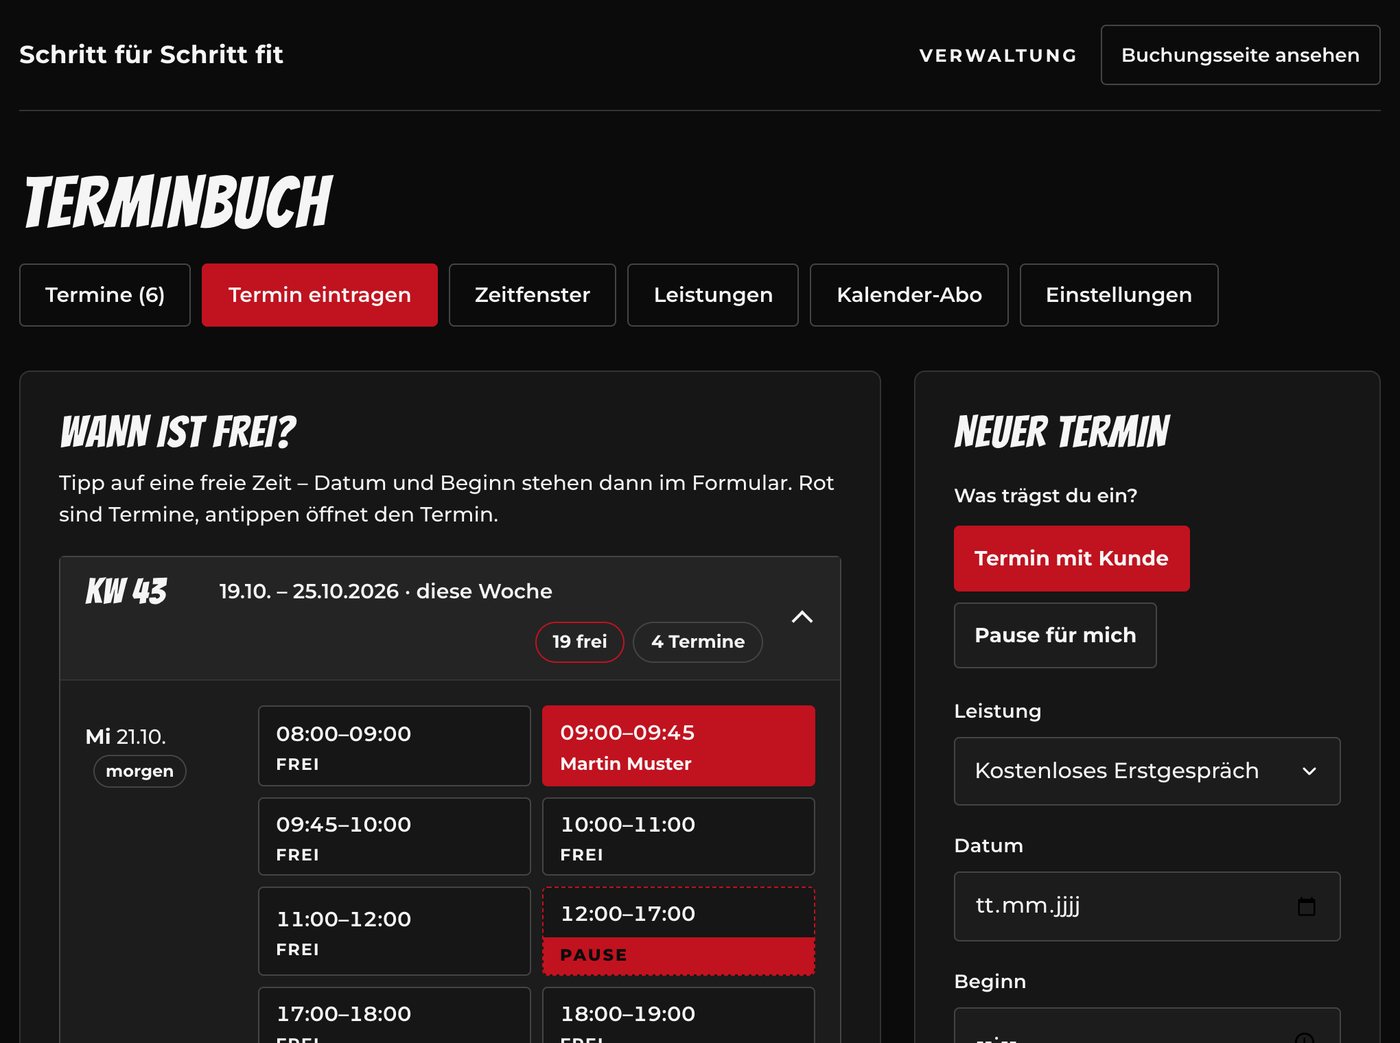Click the calendar icon in the Datum field
Image resolution: width=1400 pixels, height=1043 pixels.
(1306, 907)
